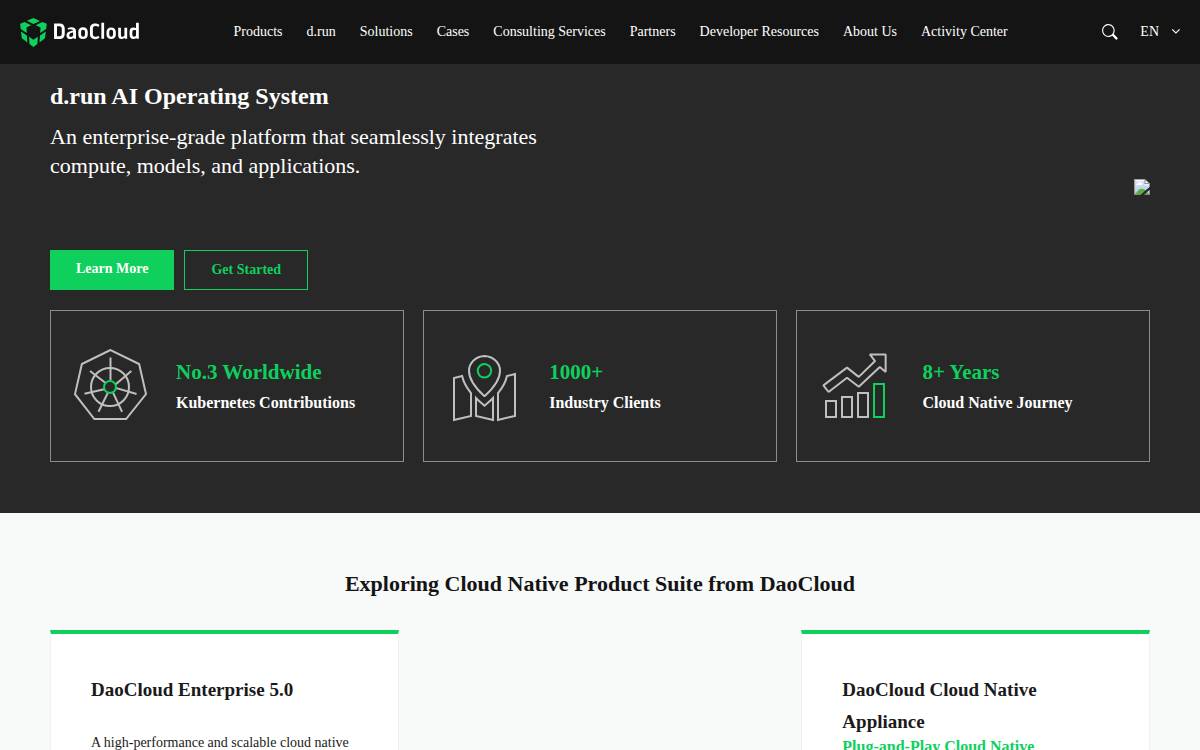Open DaoCloud Cloud Native Appliance card title
Viewport: 1200px width, 750px height.
[x=940, y=706]
